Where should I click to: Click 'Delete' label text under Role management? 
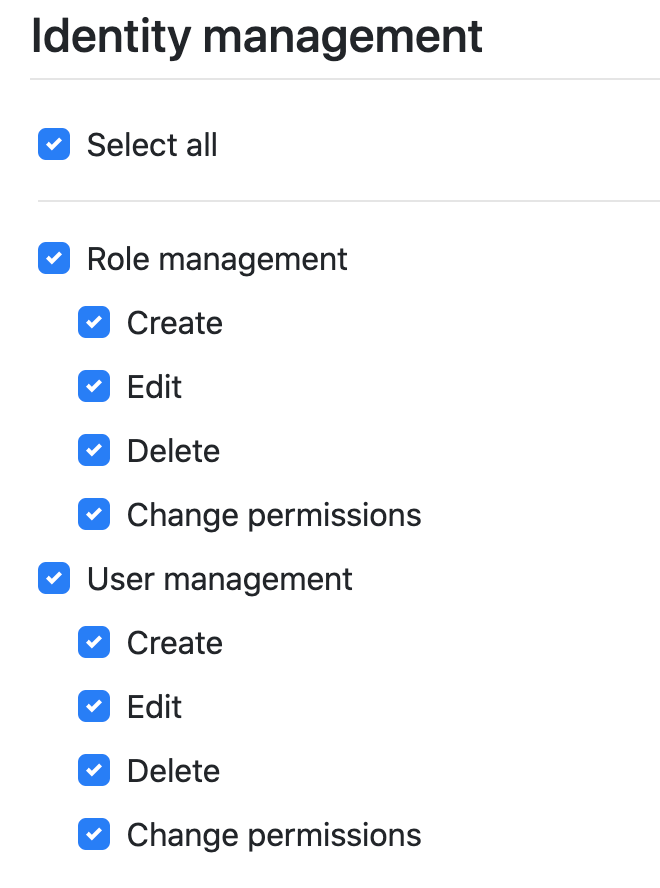pyautogui.click(x=173, y=451)
